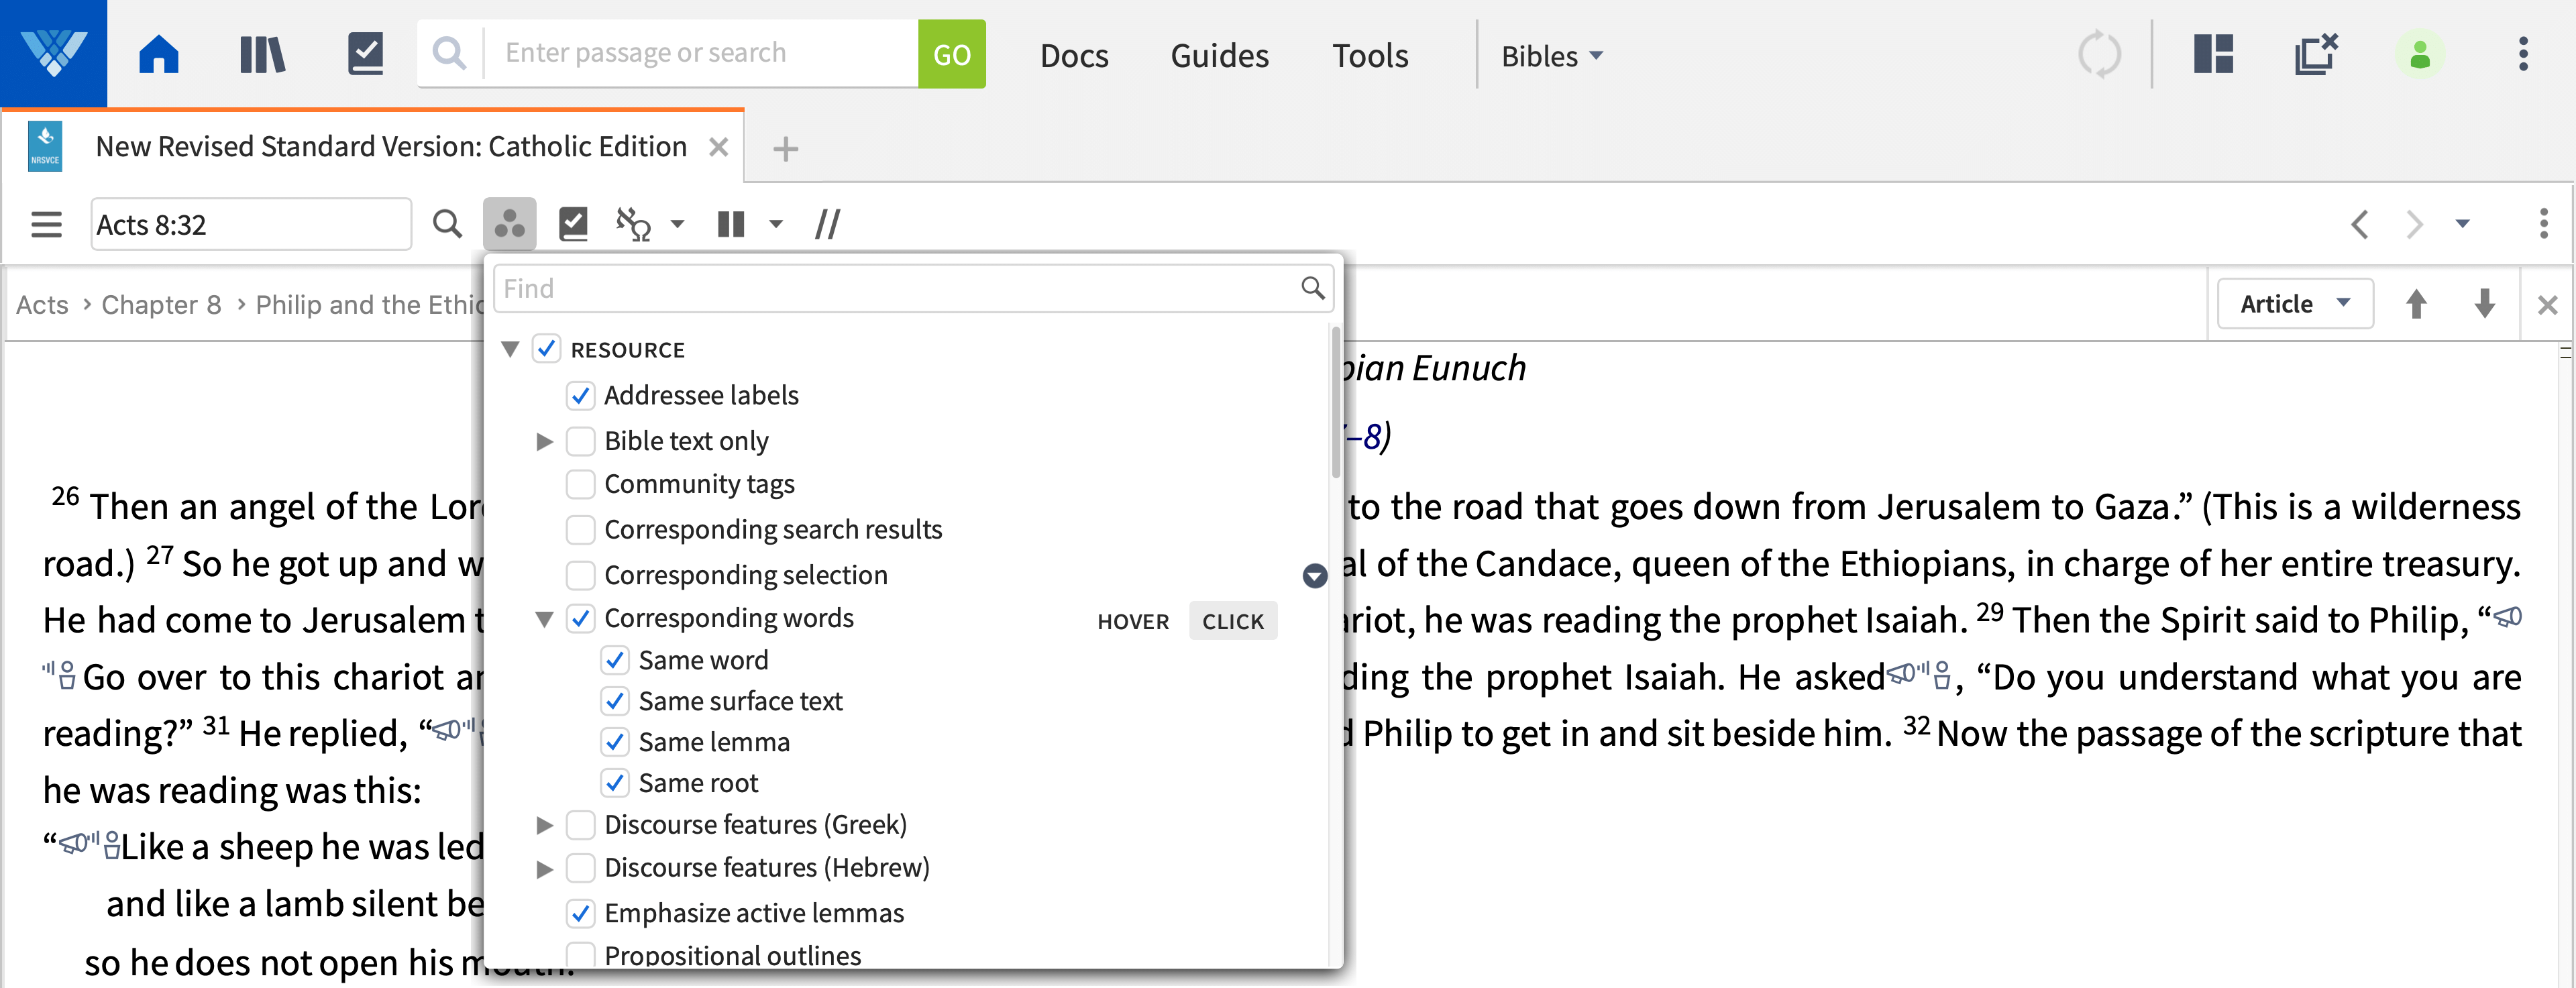Open the visual filters icon
Screen dimensions: 2576x988
[509, 224]
